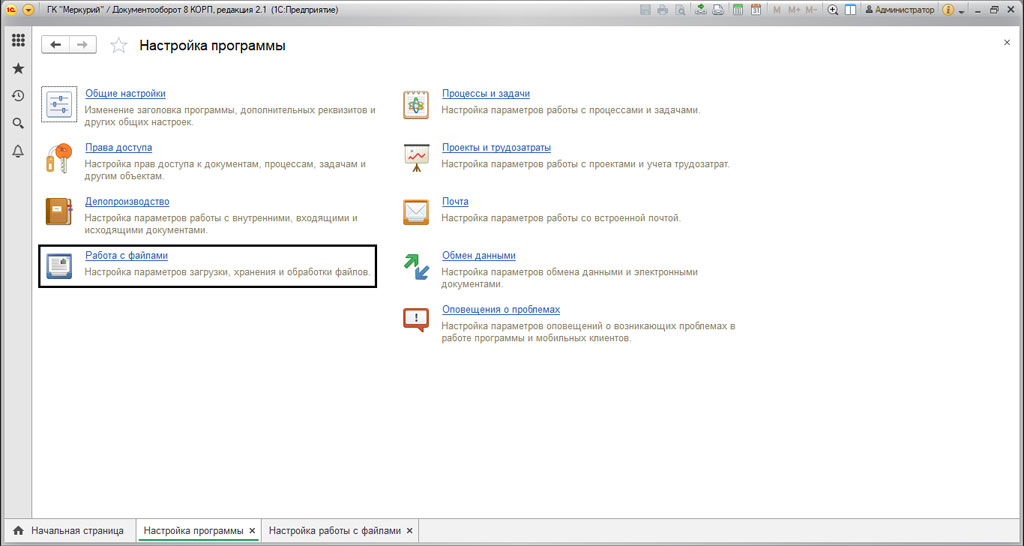Screen dimensions: 1024x546
Task: Open History clock icon in sidebar
Action: click(18, 96)
